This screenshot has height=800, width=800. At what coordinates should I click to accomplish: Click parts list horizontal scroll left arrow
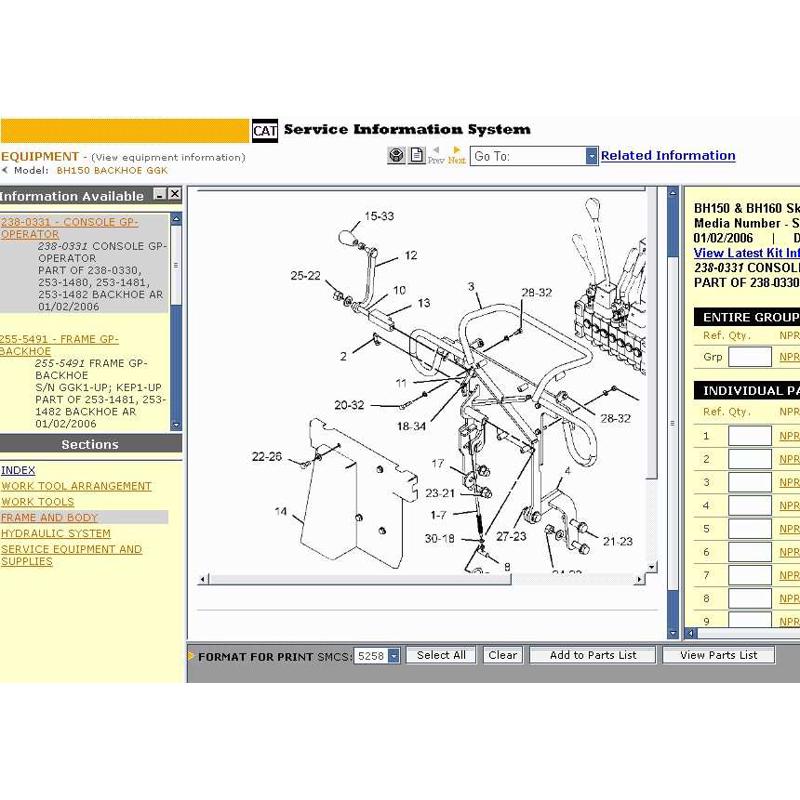tap(690, 633)
